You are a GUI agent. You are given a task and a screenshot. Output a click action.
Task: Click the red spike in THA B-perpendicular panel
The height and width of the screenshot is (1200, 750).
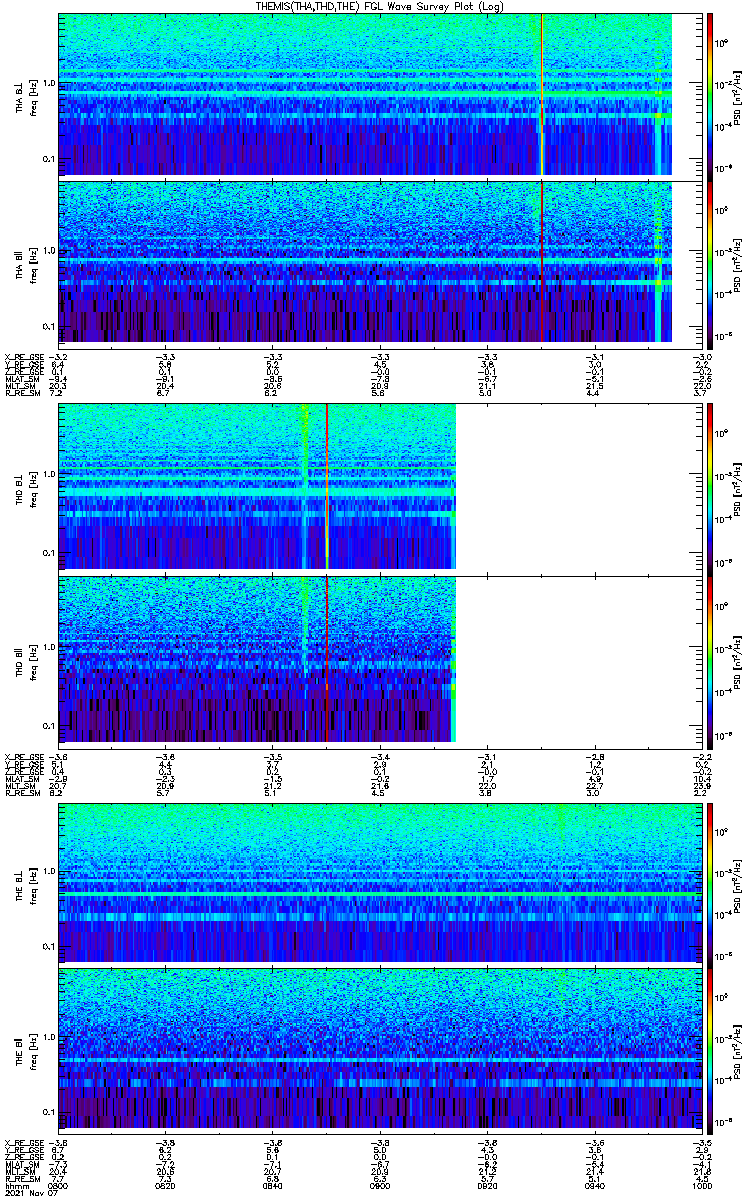coord(541,94)
